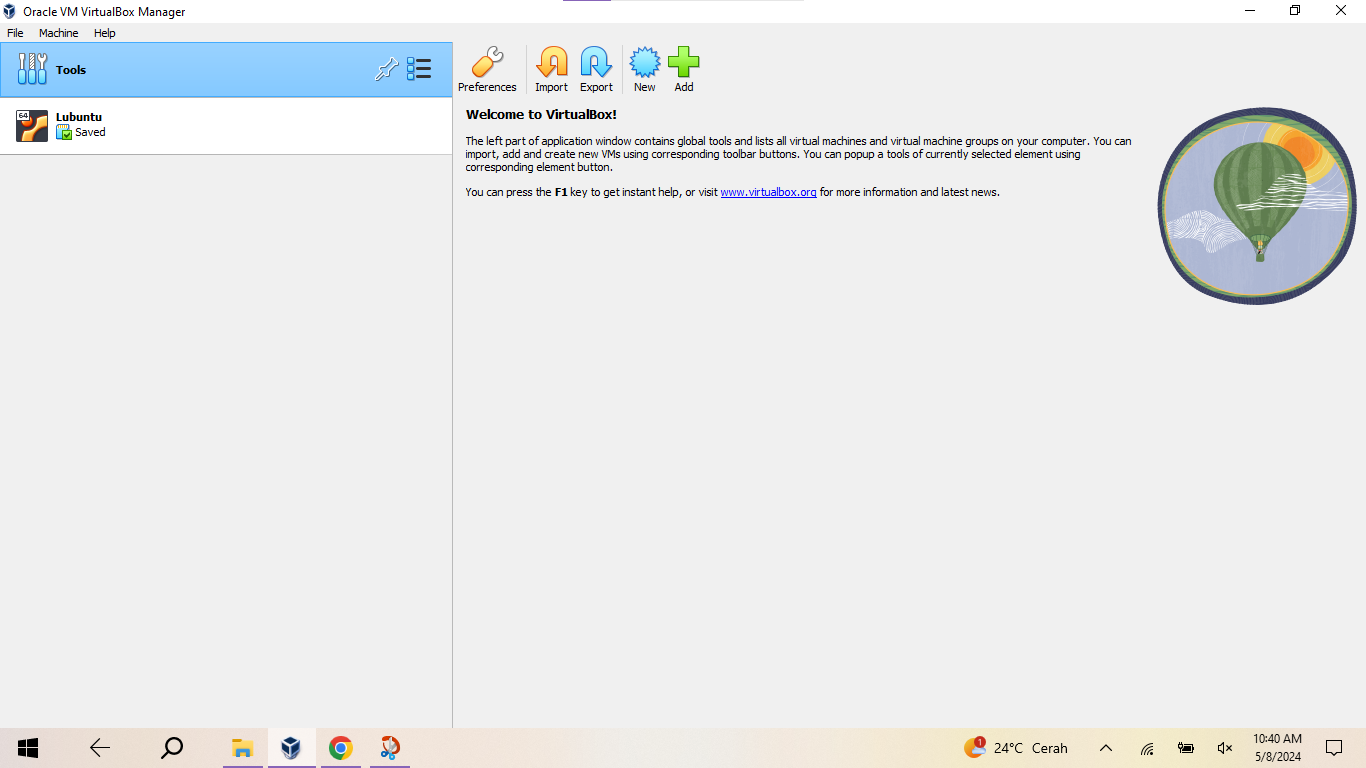Open taskbar Search

point(172,748)
